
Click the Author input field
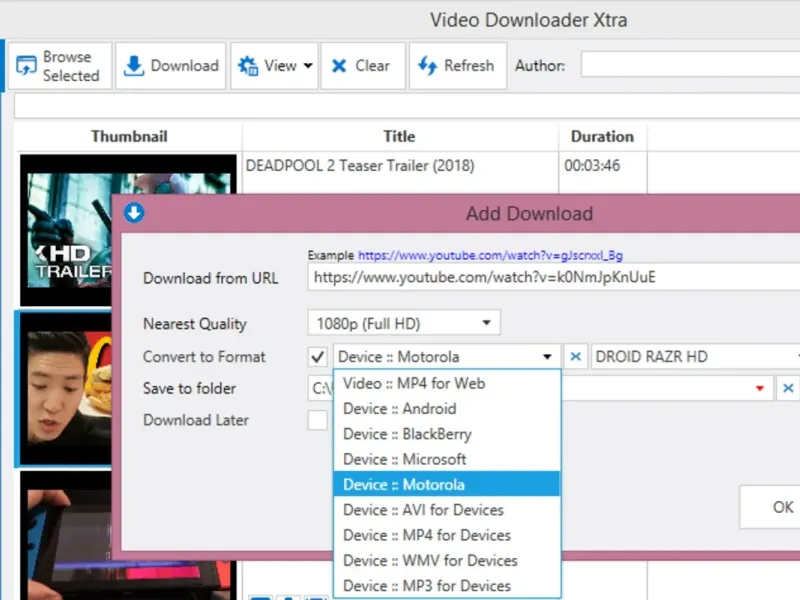(x=690, y=65)
